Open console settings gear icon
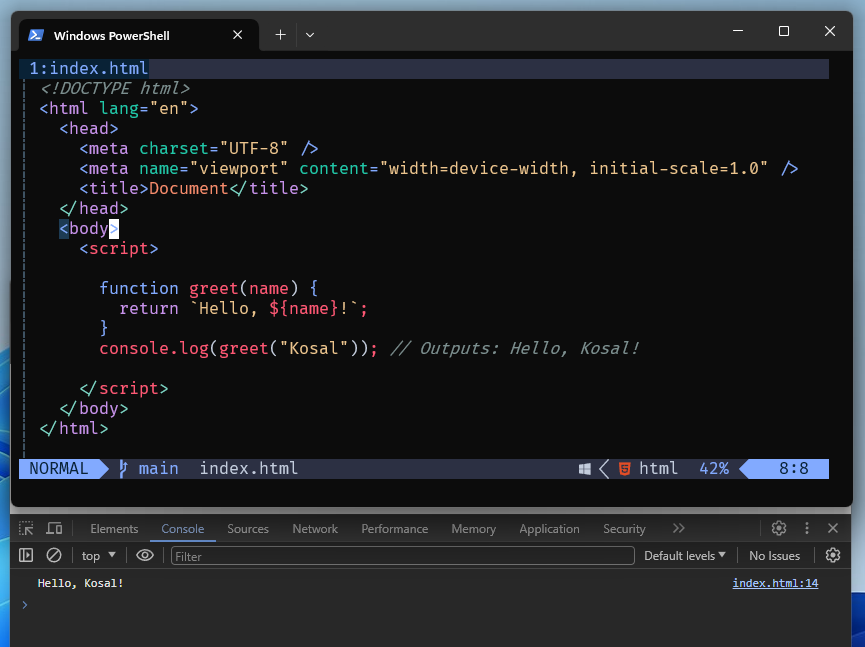 coord(833,555)
